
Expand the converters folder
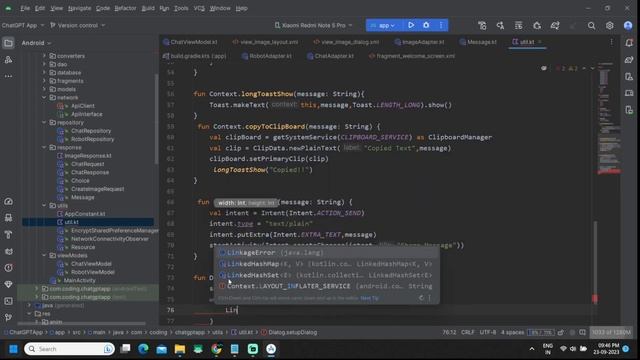(44, 56)
